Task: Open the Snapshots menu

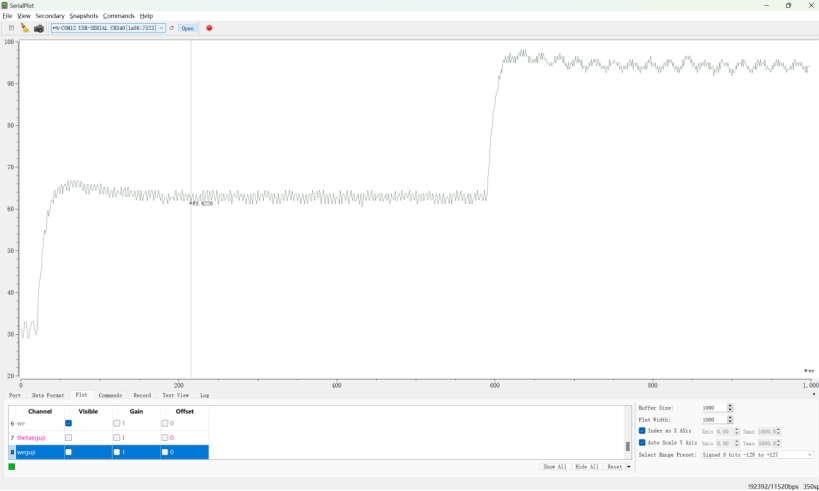Action: [84, 16]
